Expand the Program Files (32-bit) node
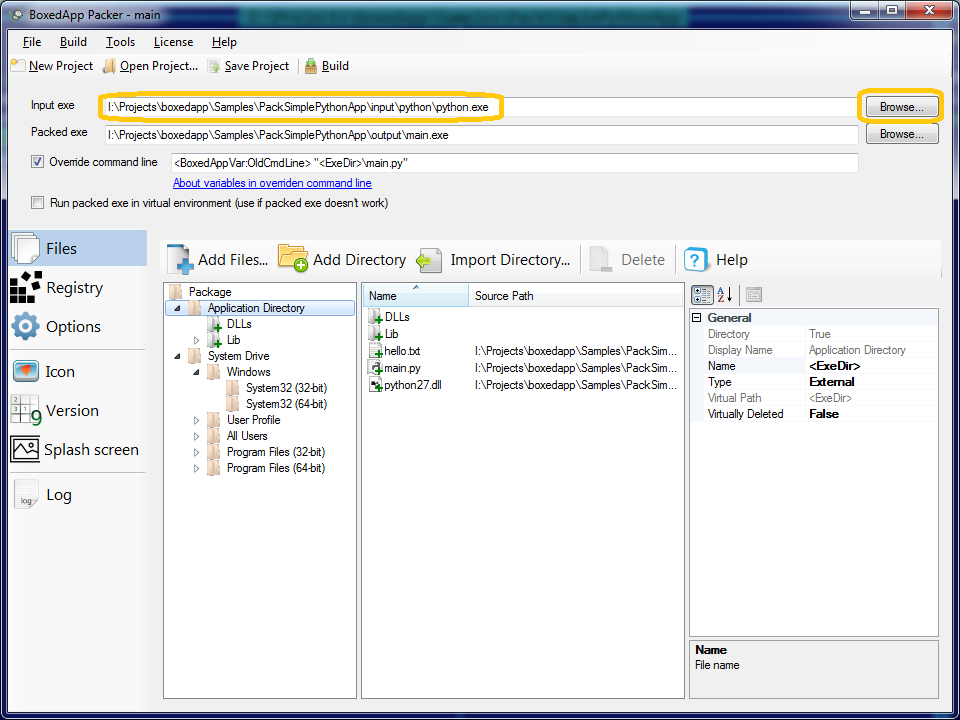 tap(197, 453)
